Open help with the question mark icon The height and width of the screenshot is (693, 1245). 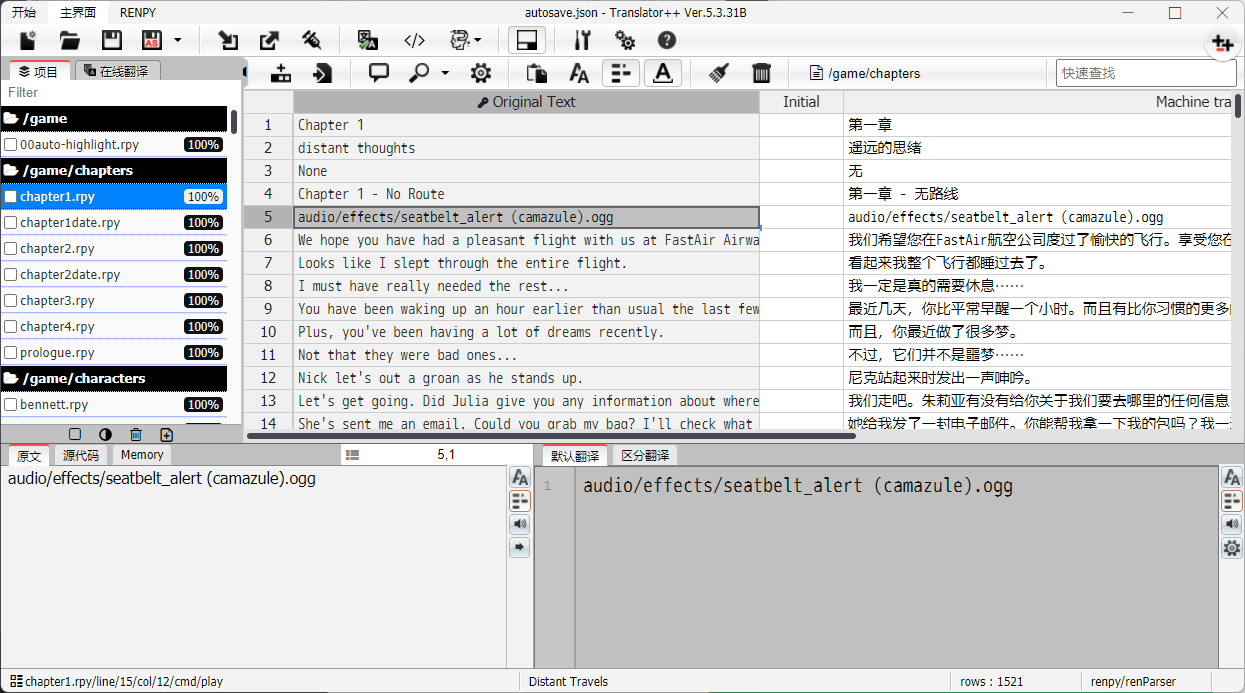tap(667, 40)
